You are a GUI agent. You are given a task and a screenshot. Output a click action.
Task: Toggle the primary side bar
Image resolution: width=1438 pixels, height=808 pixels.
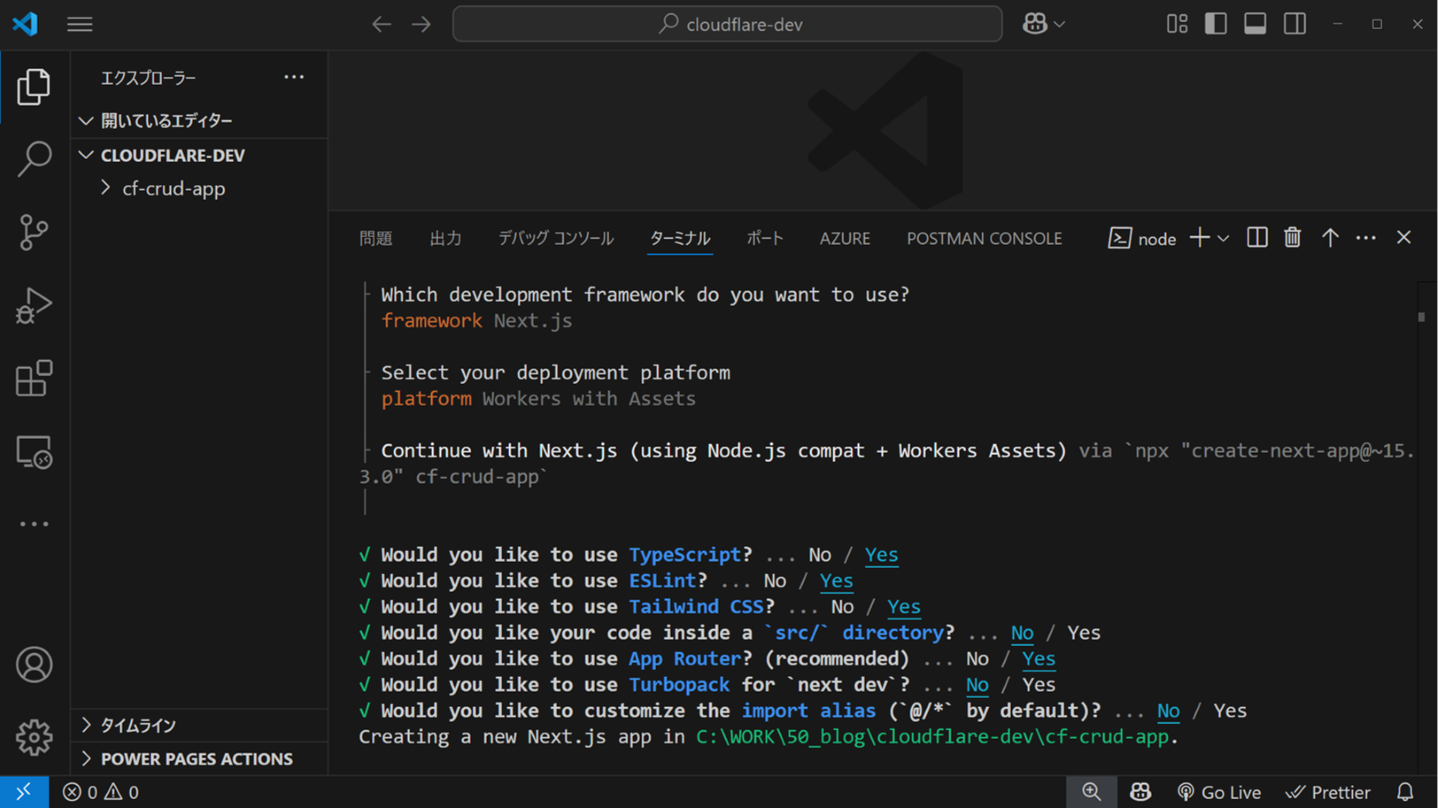point(1216,24)
